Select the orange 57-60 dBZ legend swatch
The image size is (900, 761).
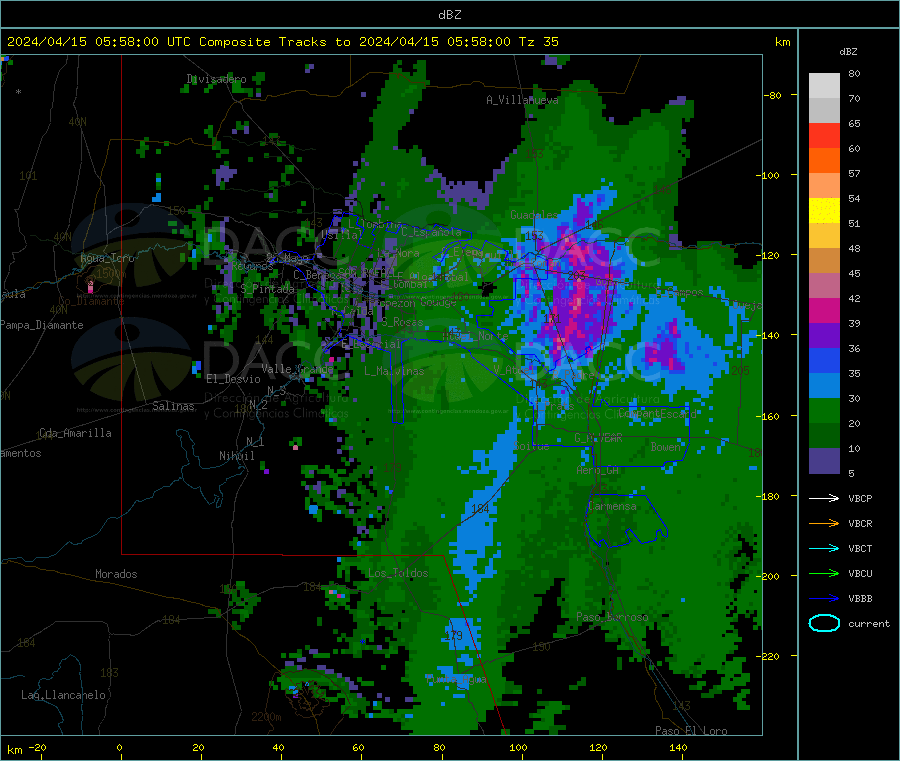click(x=824, y=161)
